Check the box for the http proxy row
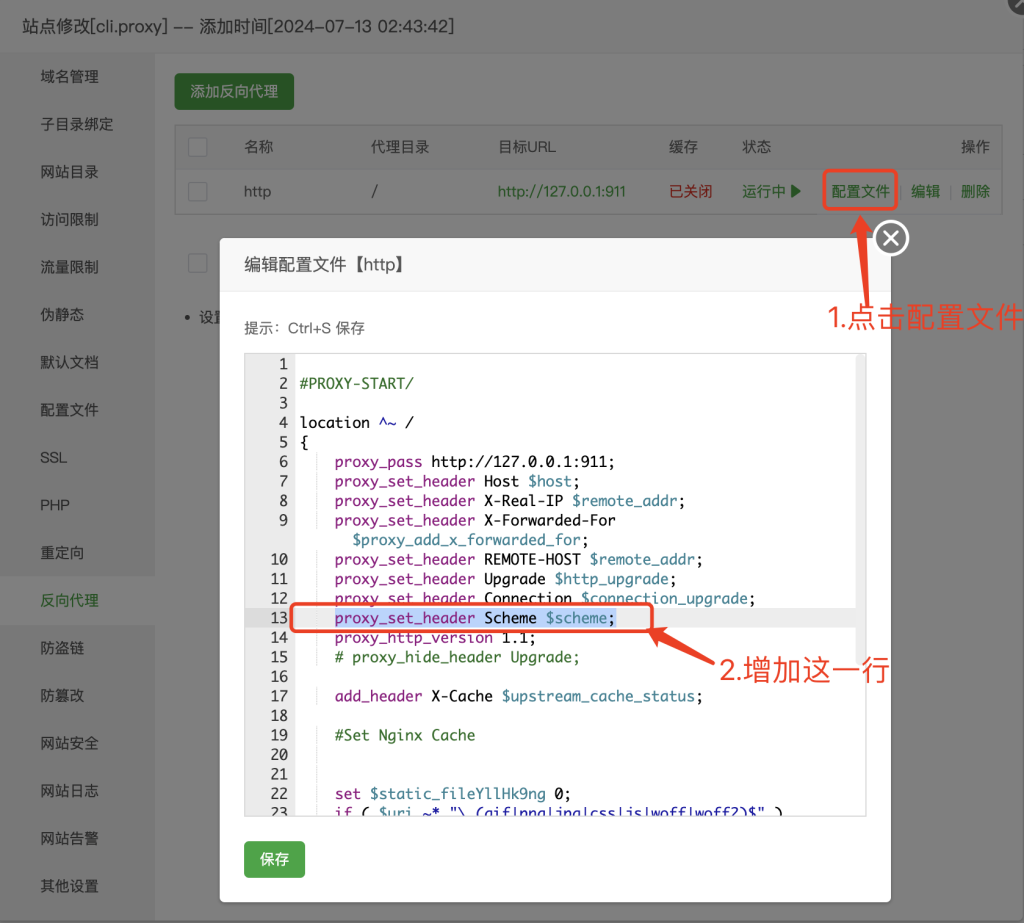The width and height of the screenshot is (1024, 923). [198, 191]
